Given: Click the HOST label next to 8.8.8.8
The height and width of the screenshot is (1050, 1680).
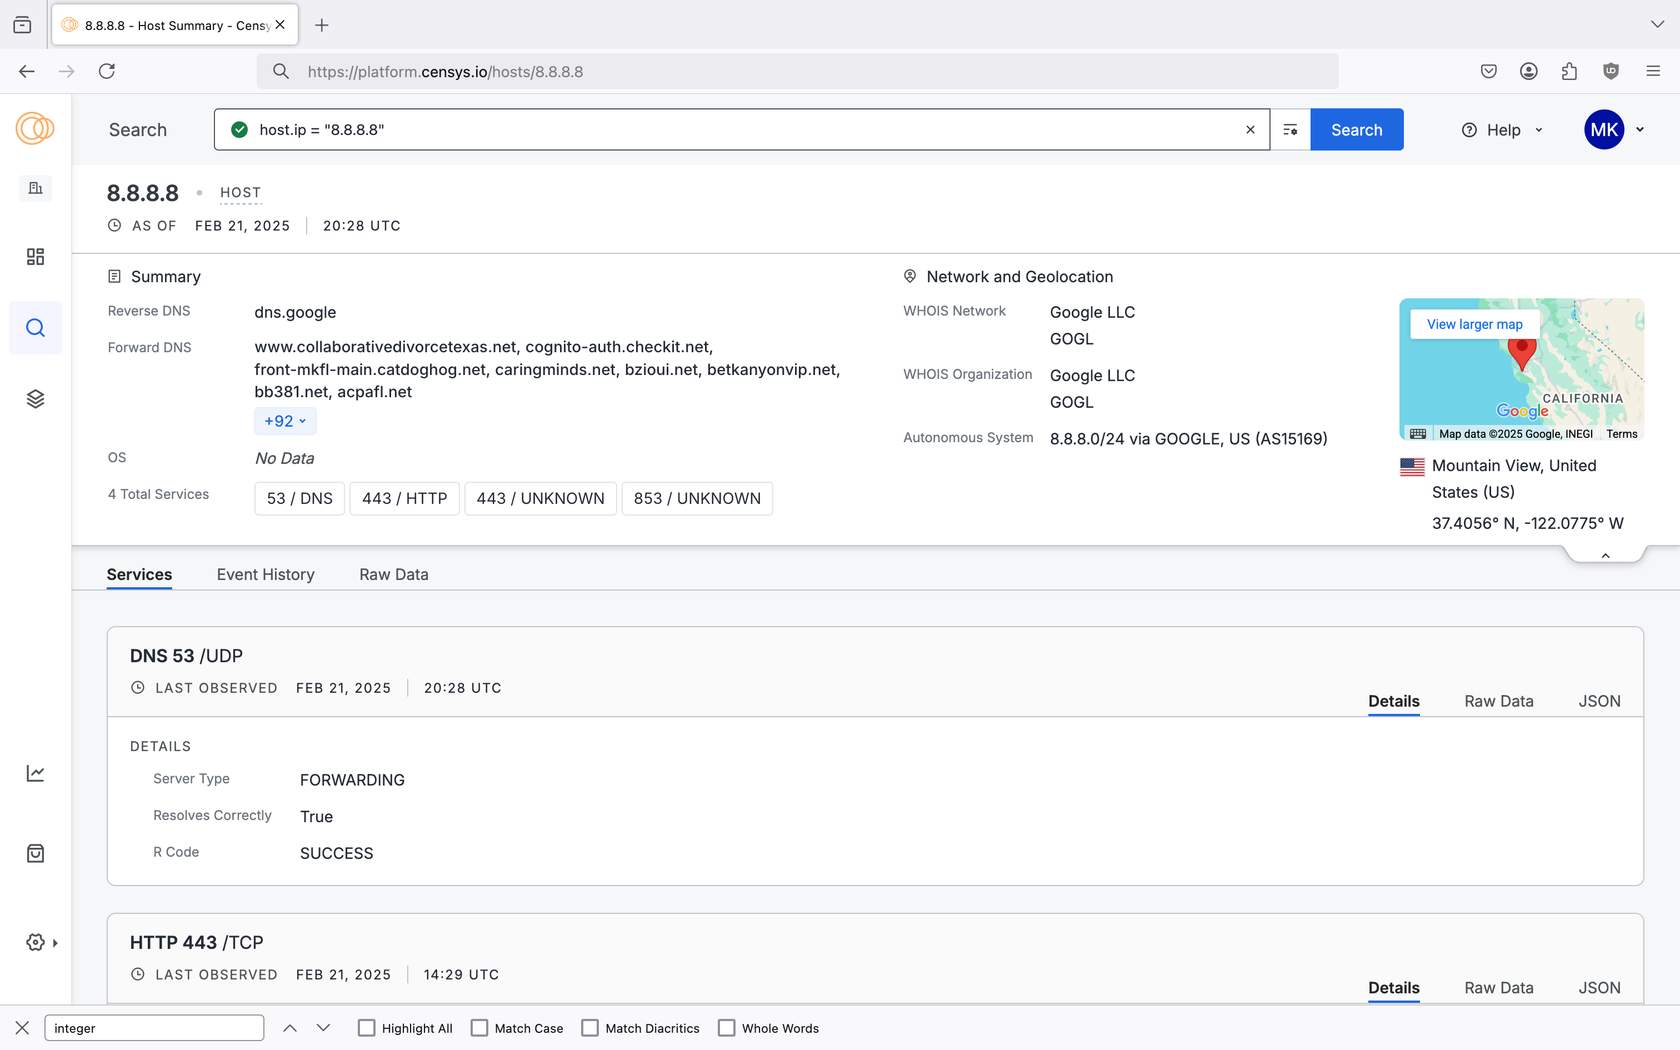Looking at the screenshot, I should [240, 193].
